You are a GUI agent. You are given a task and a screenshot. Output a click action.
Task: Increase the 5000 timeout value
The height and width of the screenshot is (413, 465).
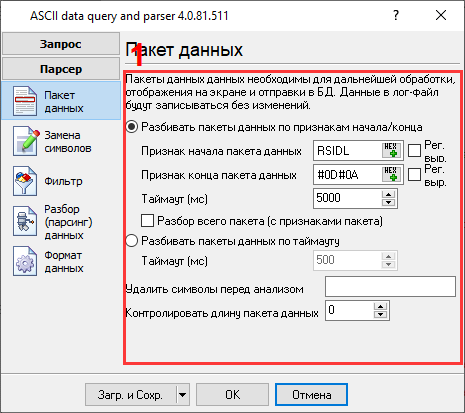point(388,194)
